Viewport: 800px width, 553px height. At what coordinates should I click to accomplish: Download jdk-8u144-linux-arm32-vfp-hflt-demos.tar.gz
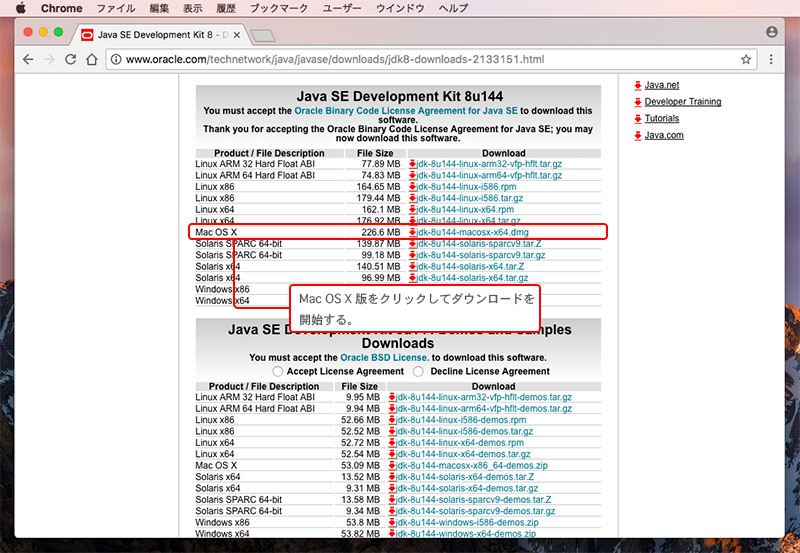484,397
